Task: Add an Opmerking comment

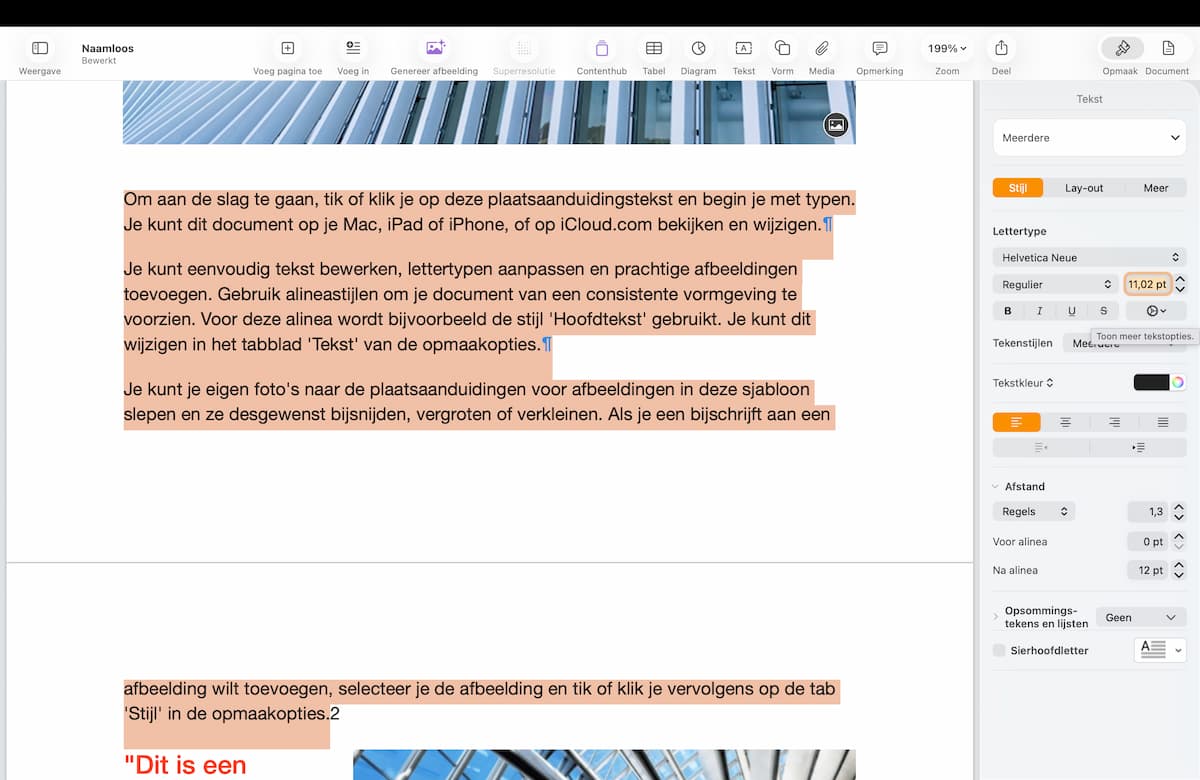Action: pos(879,48)
